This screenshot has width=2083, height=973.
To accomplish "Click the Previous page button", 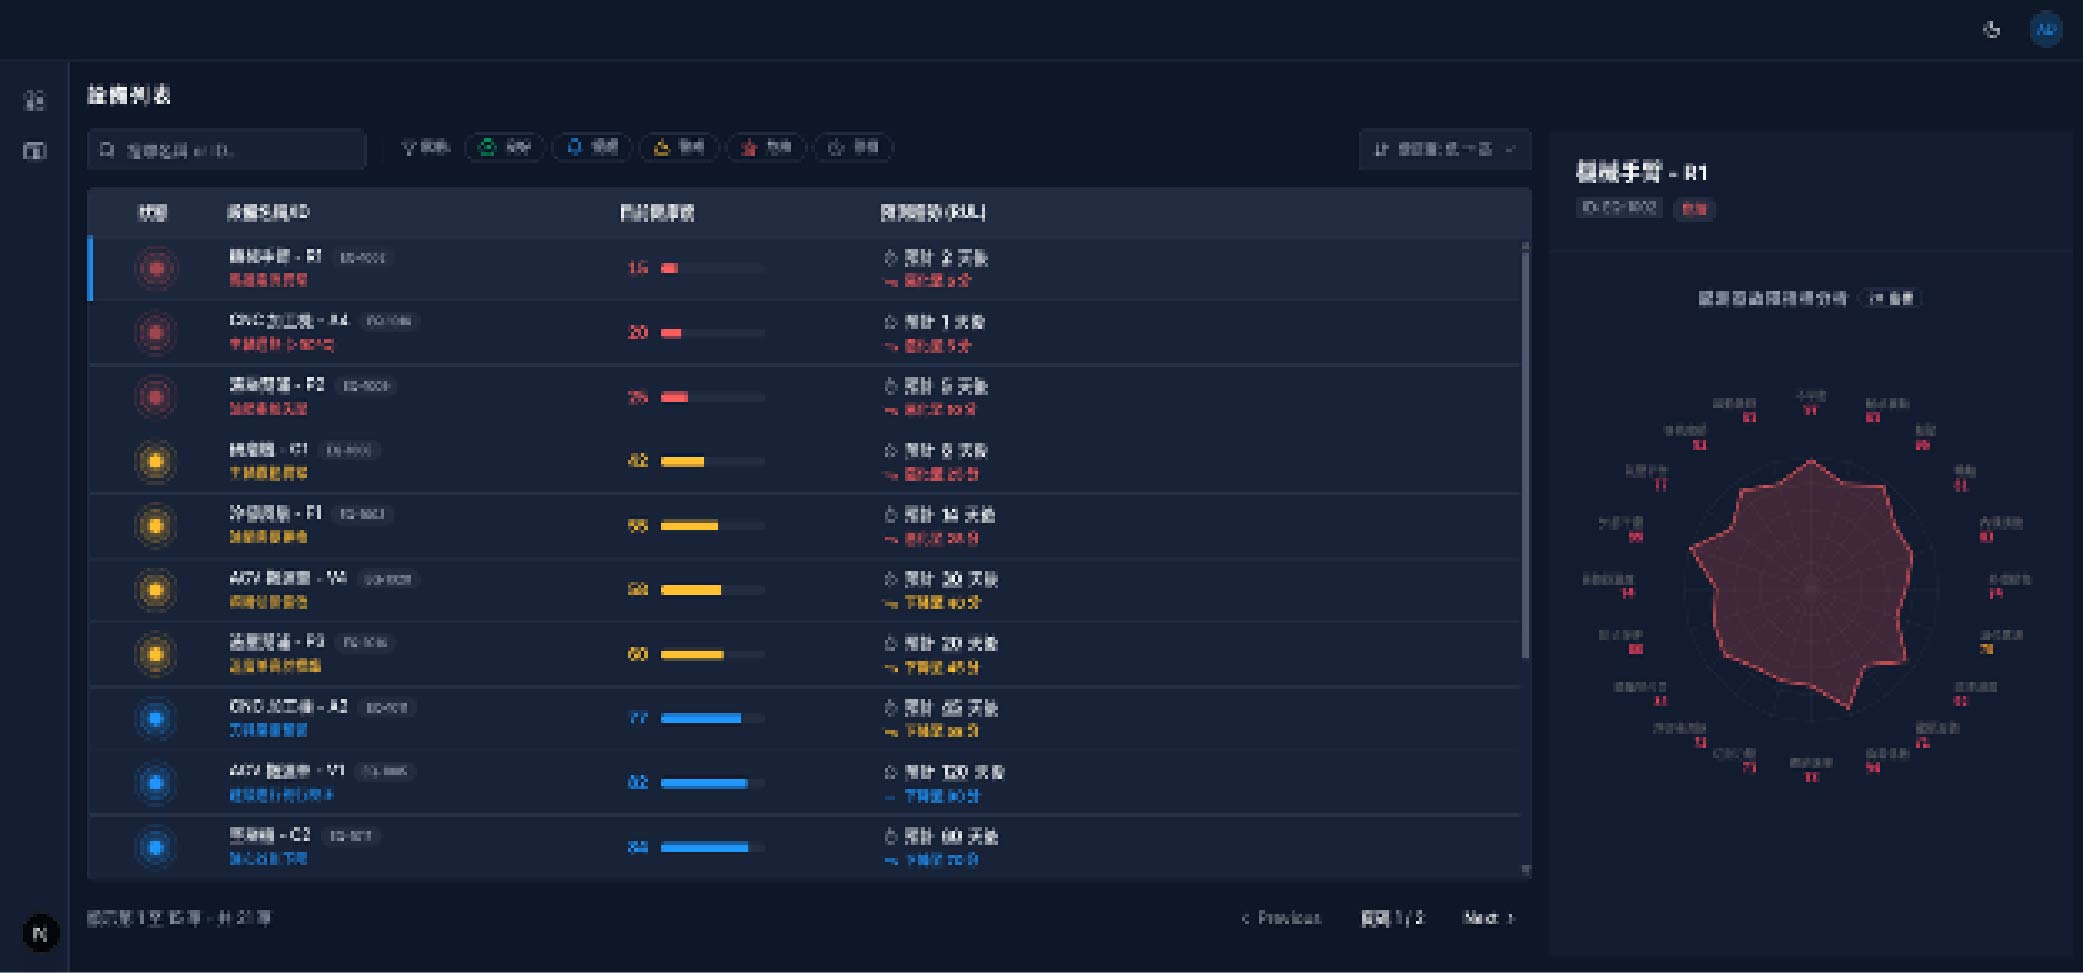I will (1281, 918).
